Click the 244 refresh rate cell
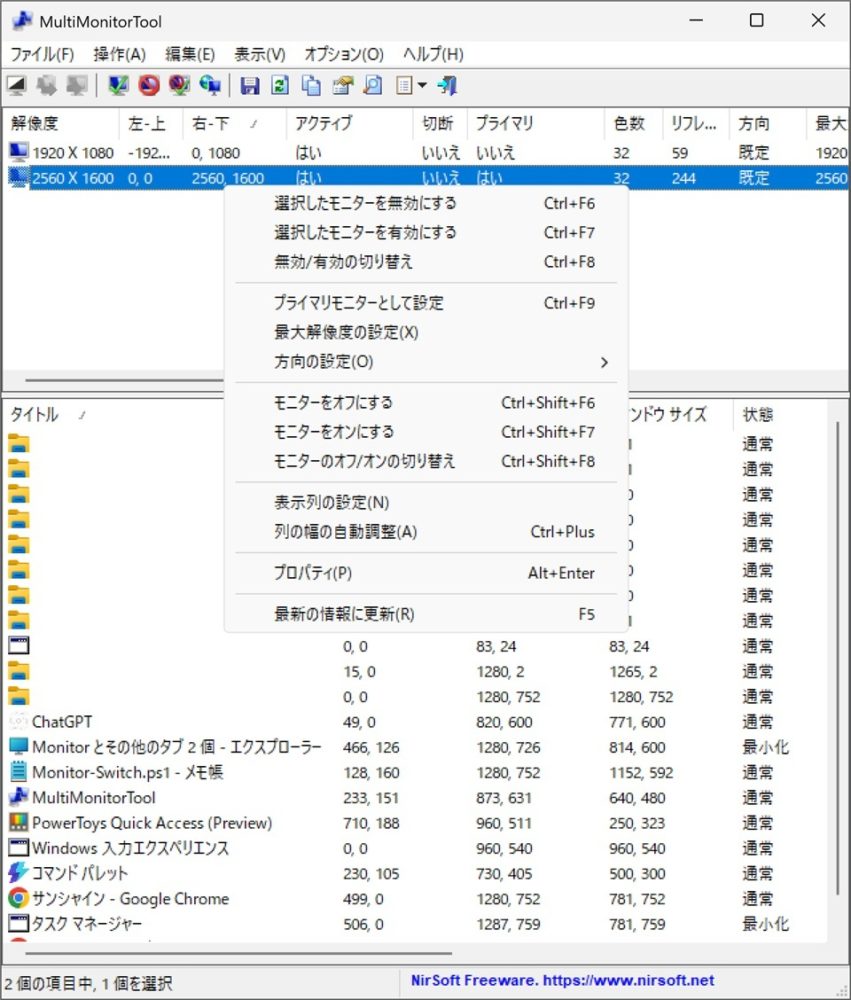The width and height of the screenshot is (851, 1000). (683, 178)
